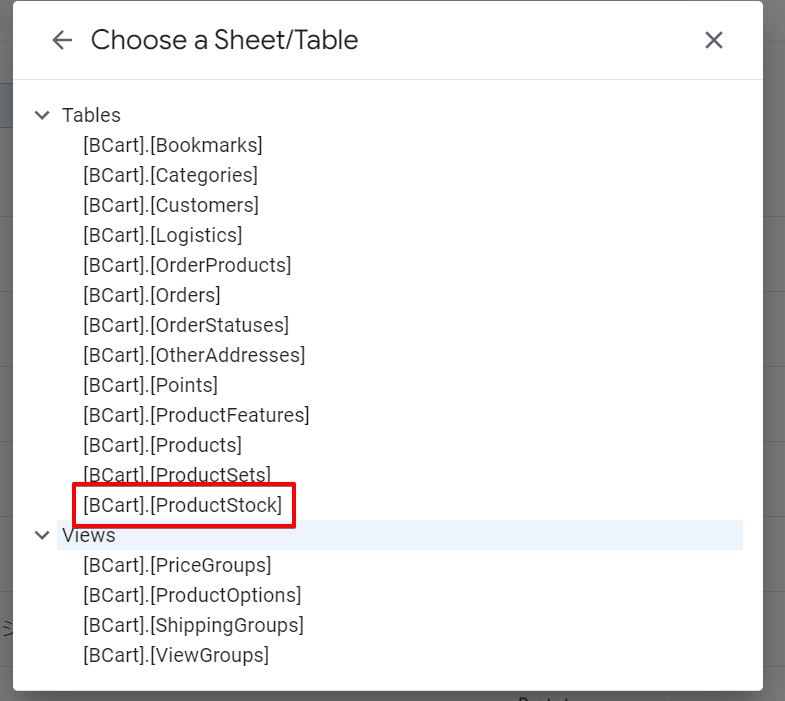Collapse the Views tree section
The image size is (785, 701).
click(42, 535)
